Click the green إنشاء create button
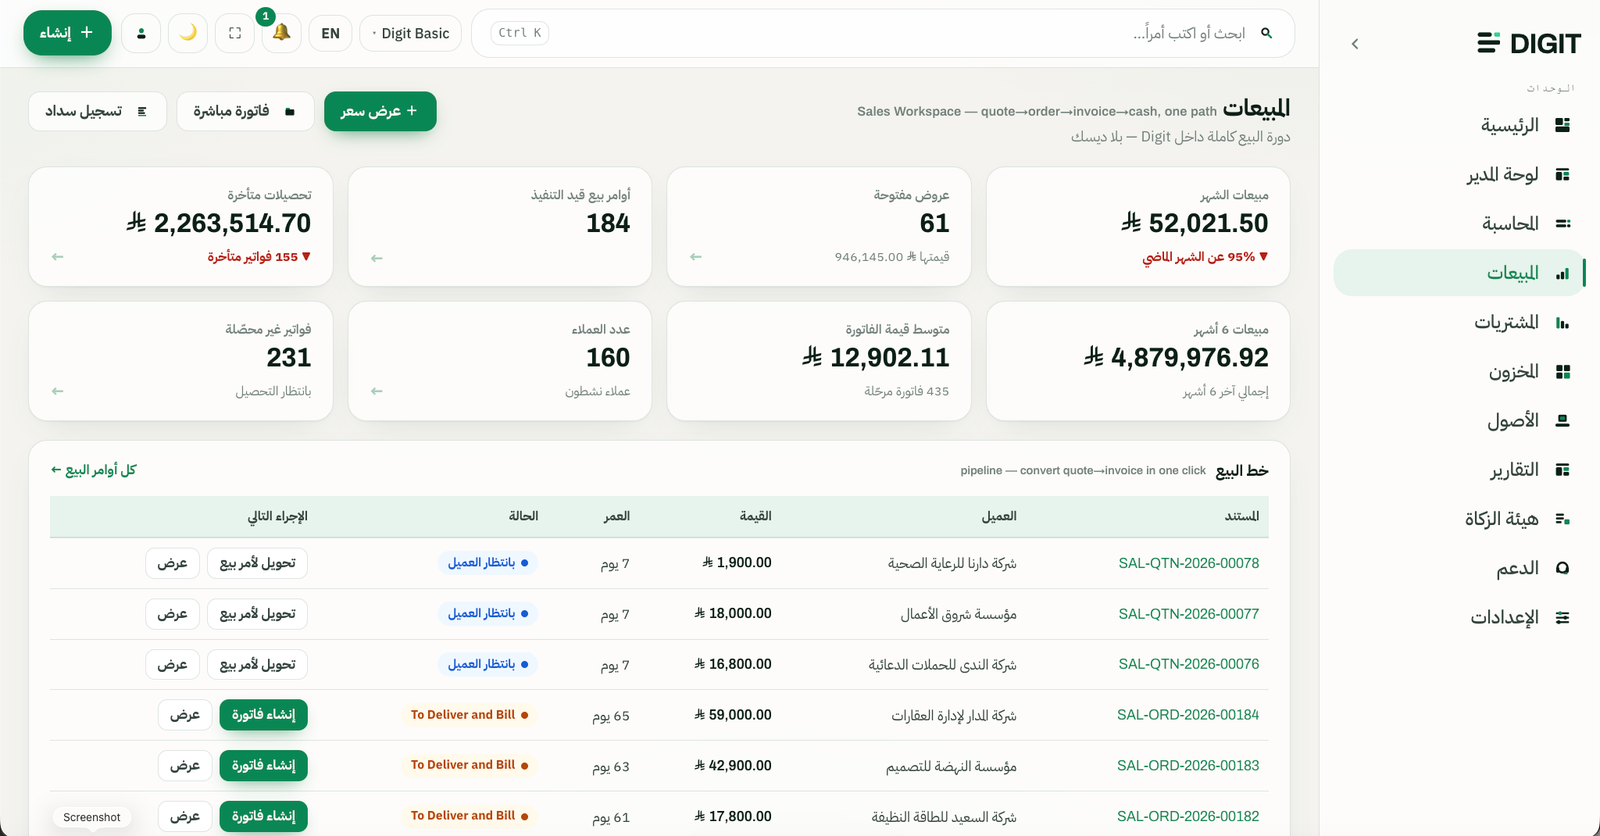 tap(67, 33)
